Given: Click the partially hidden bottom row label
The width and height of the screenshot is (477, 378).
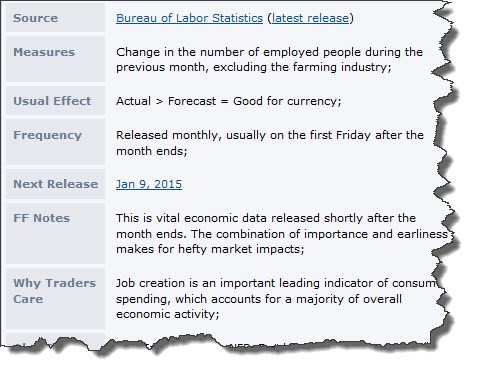Looking at the screenshot, I should (x=55, y=339).
